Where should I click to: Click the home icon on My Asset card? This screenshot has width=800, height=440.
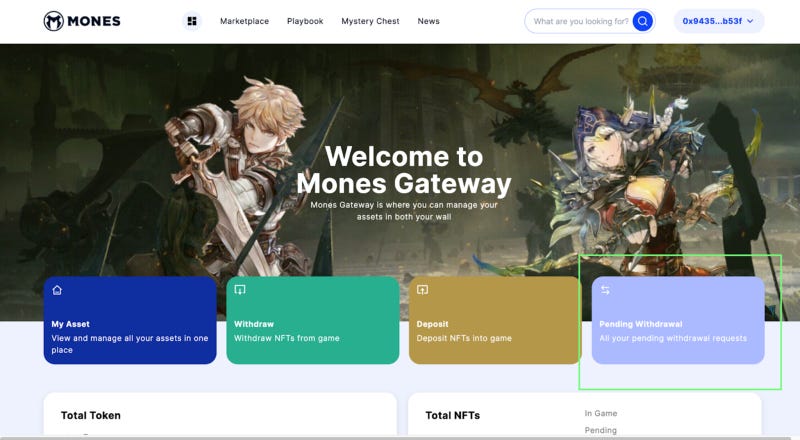click(x=57, y=290)
